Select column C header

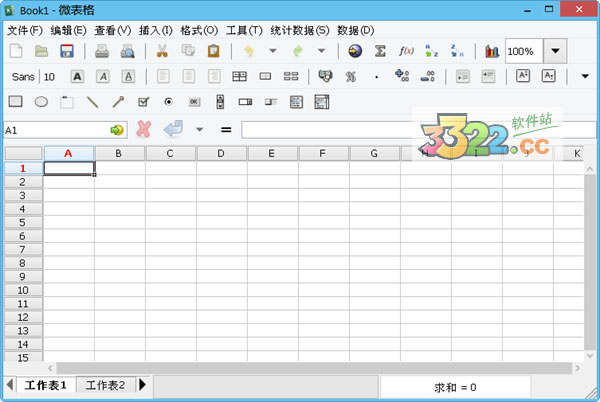tap(170, 153)
